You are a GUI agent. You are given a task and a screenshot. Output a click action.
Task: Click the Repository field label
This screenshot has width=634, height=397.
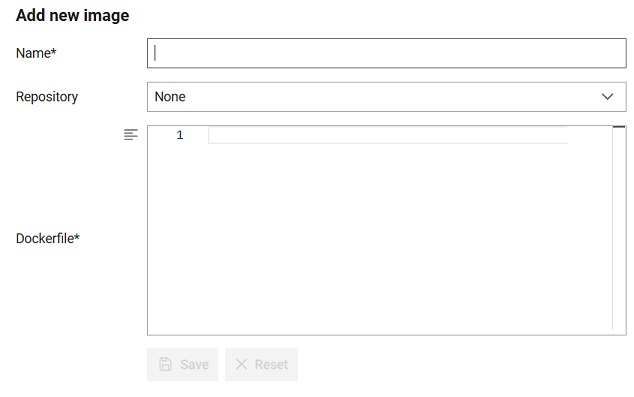pyautogui.click(x=47, y=97)
